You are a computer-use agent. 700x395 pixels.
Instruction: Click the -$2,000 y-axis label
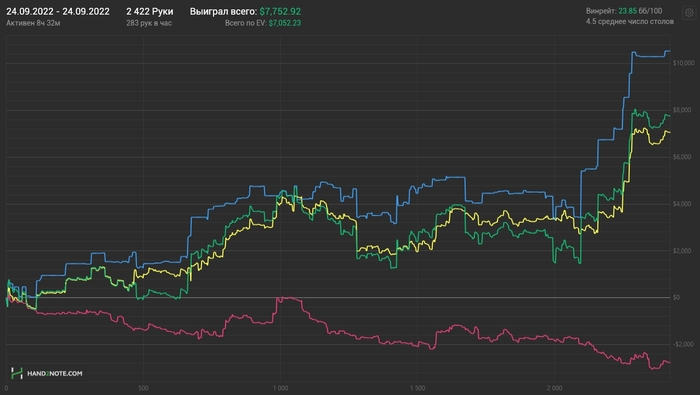[x=683, y=344]
